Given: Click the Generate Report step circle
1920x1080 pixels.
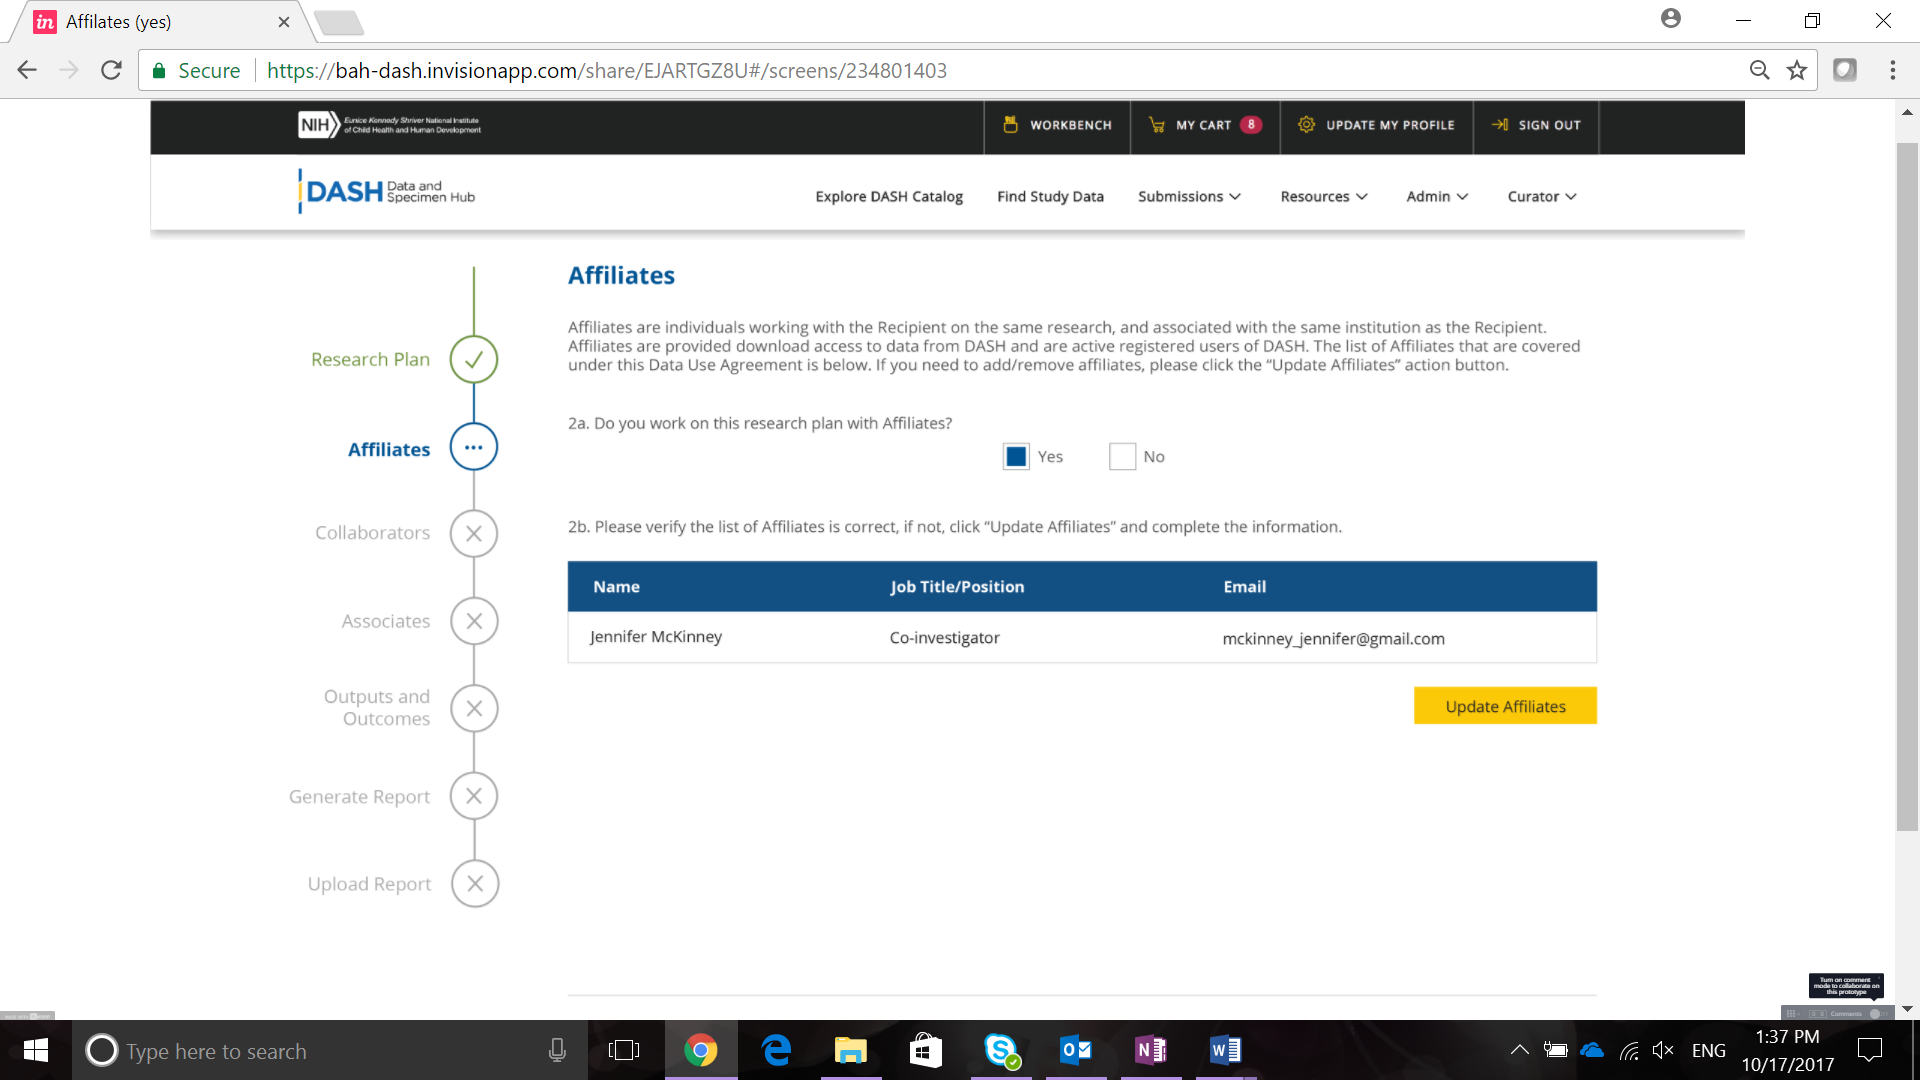Looking at the screenshot, I should (474, 796).
